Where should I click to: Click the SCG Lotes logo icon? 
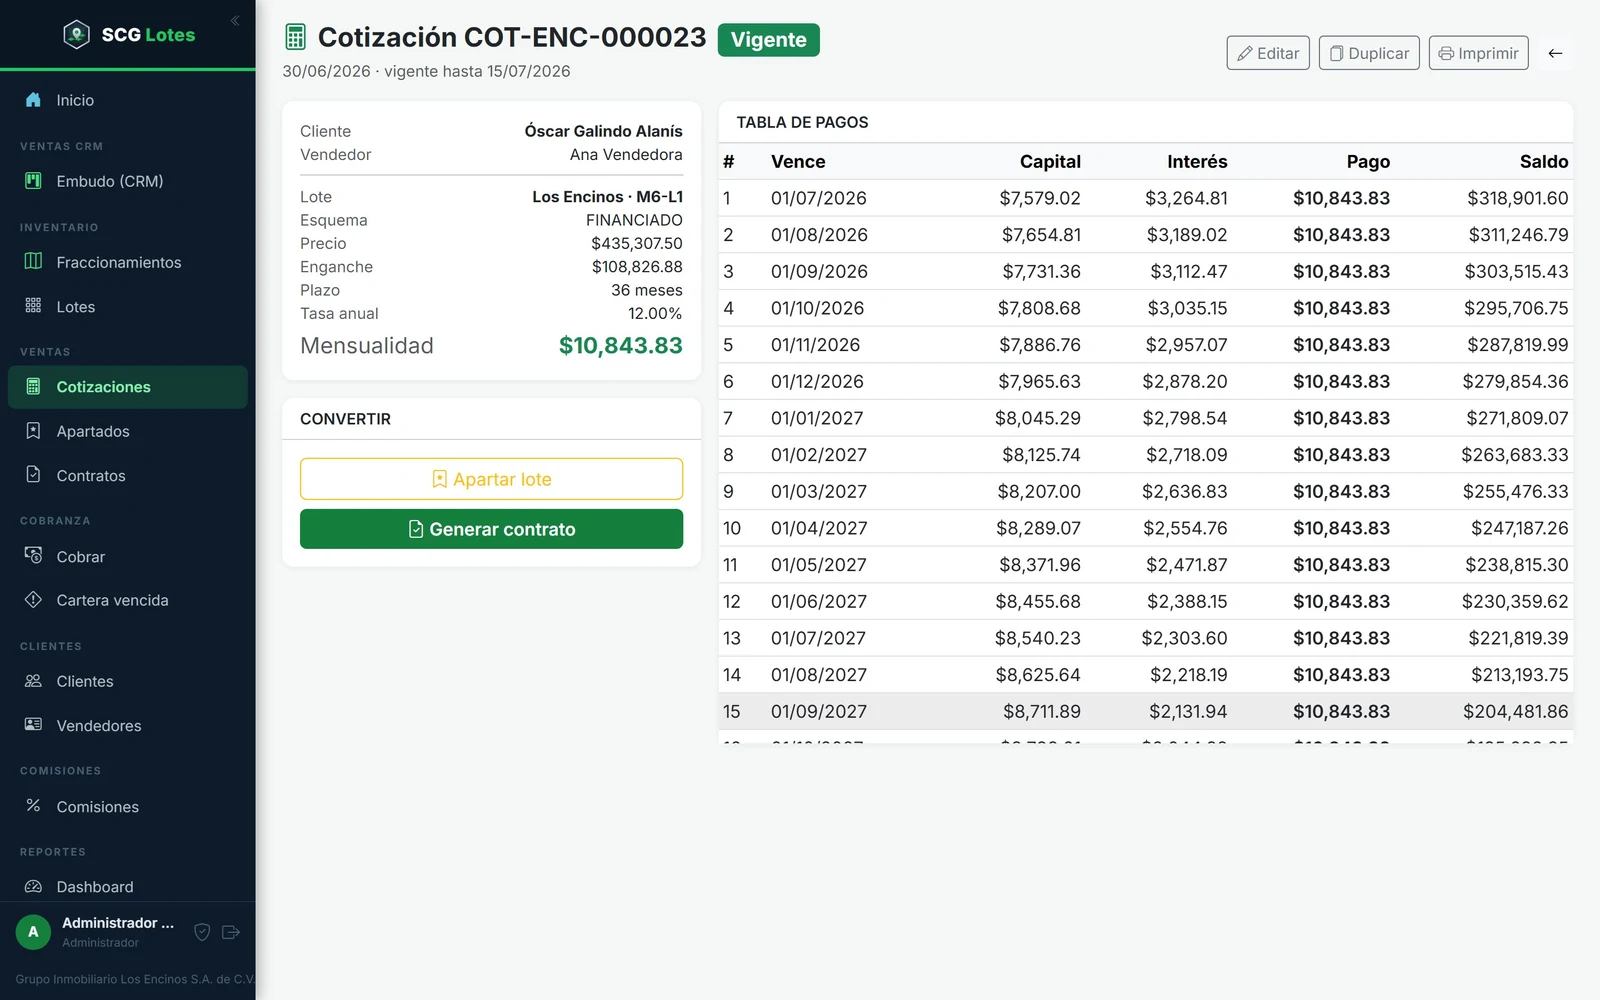(x=77, y=35)
